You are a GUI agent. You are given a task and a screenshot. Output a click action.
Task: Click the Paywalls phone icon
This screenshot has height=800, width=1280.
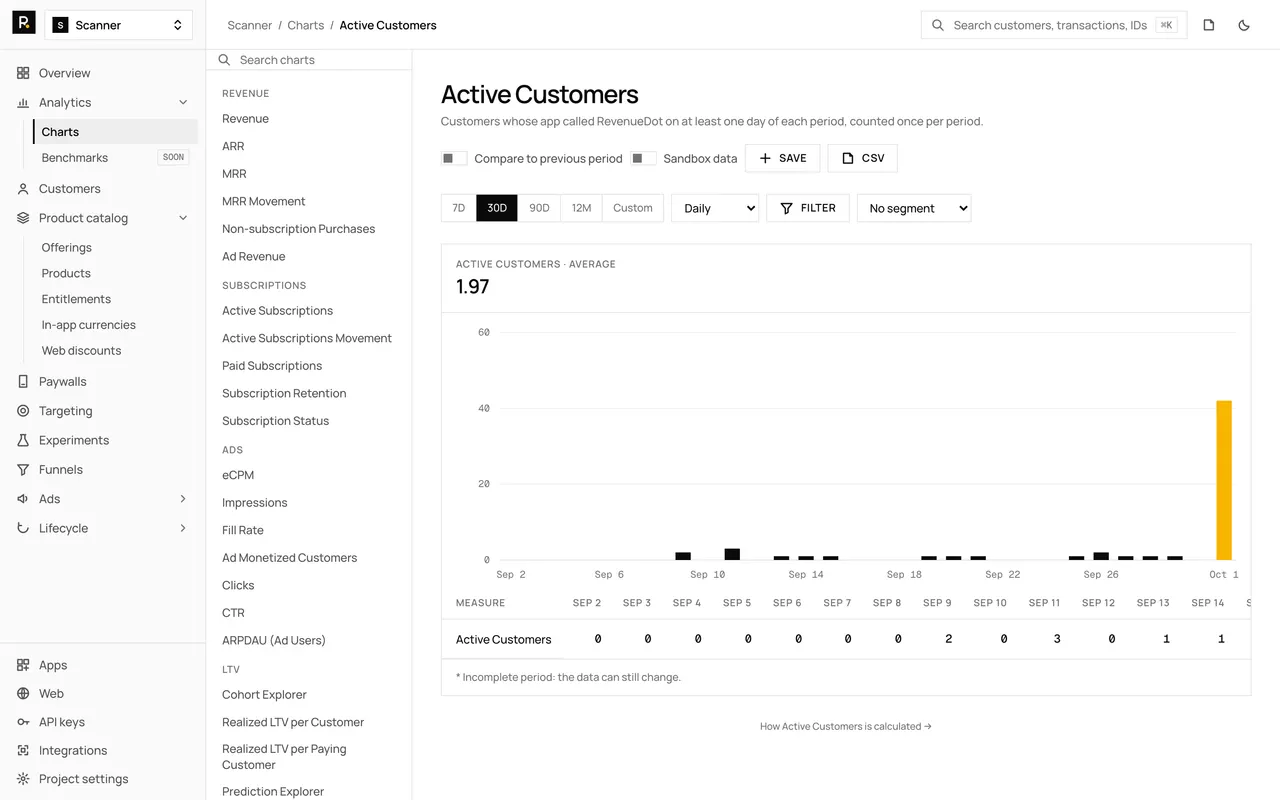pos(23,381)
